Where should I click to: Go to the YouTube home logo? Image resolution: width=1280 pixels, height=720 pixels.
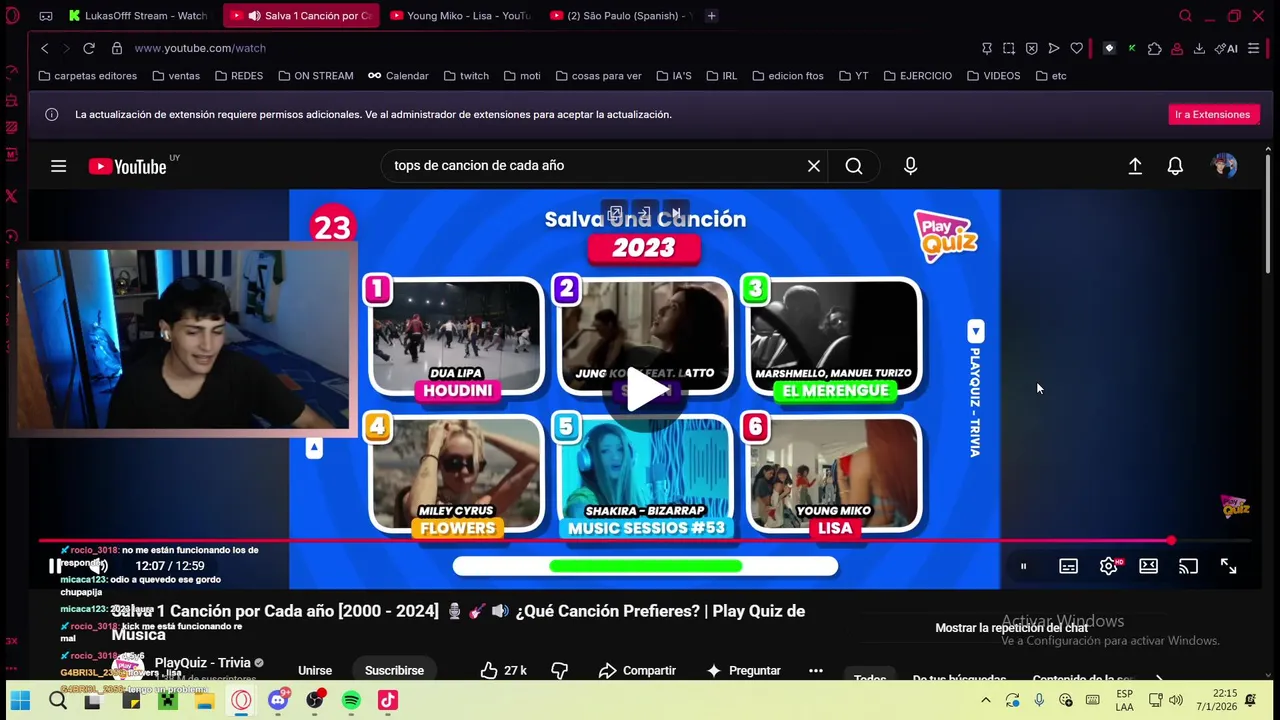(128, 166)
